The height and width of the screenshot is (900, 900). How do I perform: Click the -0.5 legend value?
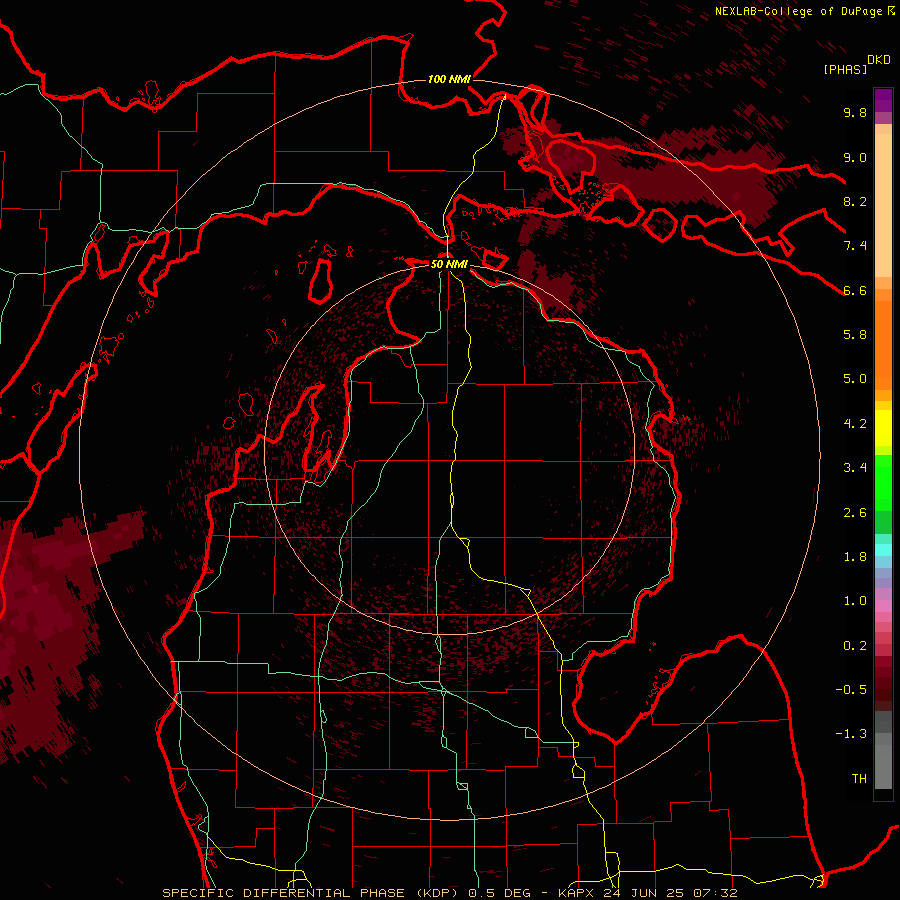(851, 689)
